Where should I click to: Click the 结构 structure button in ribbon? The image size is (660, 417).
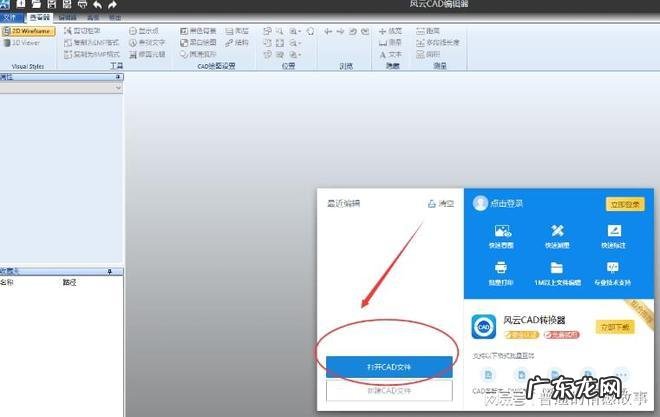pyautogui.click(x=237, y=42)
